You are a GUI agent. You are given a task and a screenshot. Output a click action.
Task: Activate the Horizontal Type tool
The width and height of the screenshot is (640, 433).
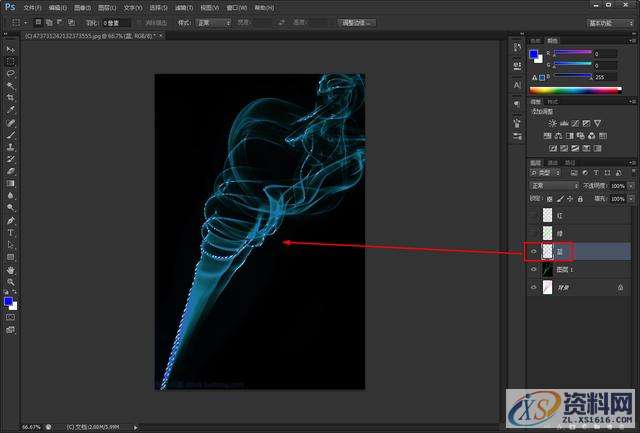point(11,232)
